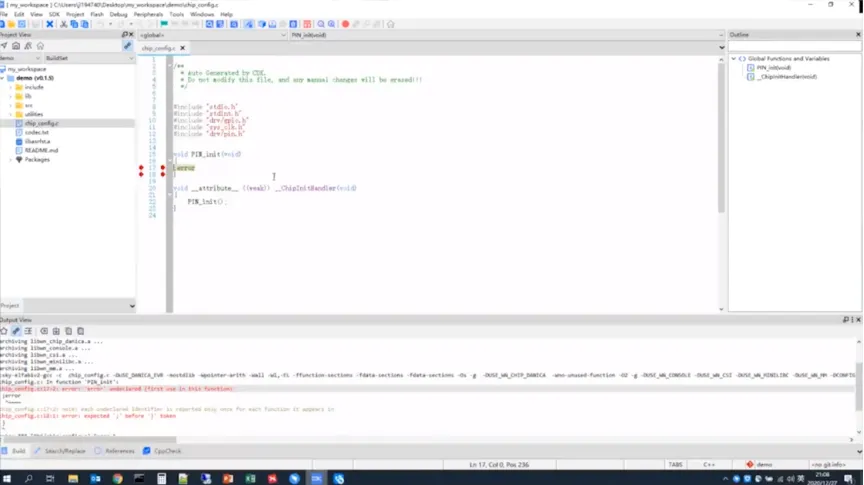Select PIN_init(void) in Outline
The width and height of the screenshot is (864, 485).
point(773,68)
